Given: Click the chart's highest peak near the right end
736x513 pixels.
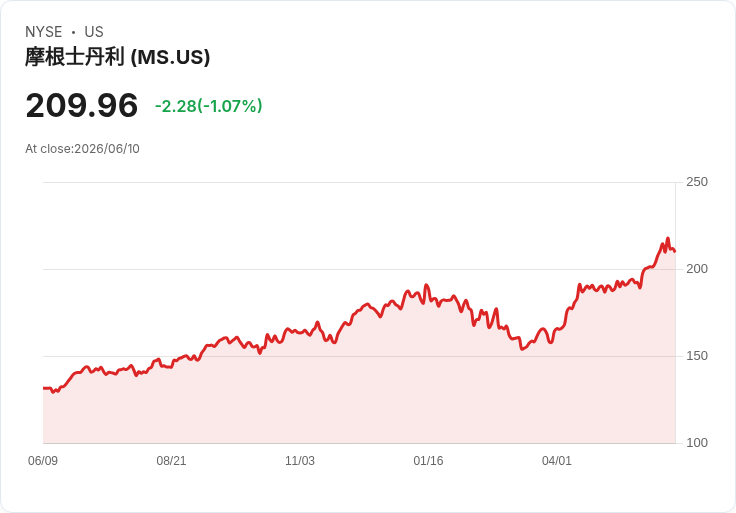Looking at the screenshot, I should click(x=668, y=238).
